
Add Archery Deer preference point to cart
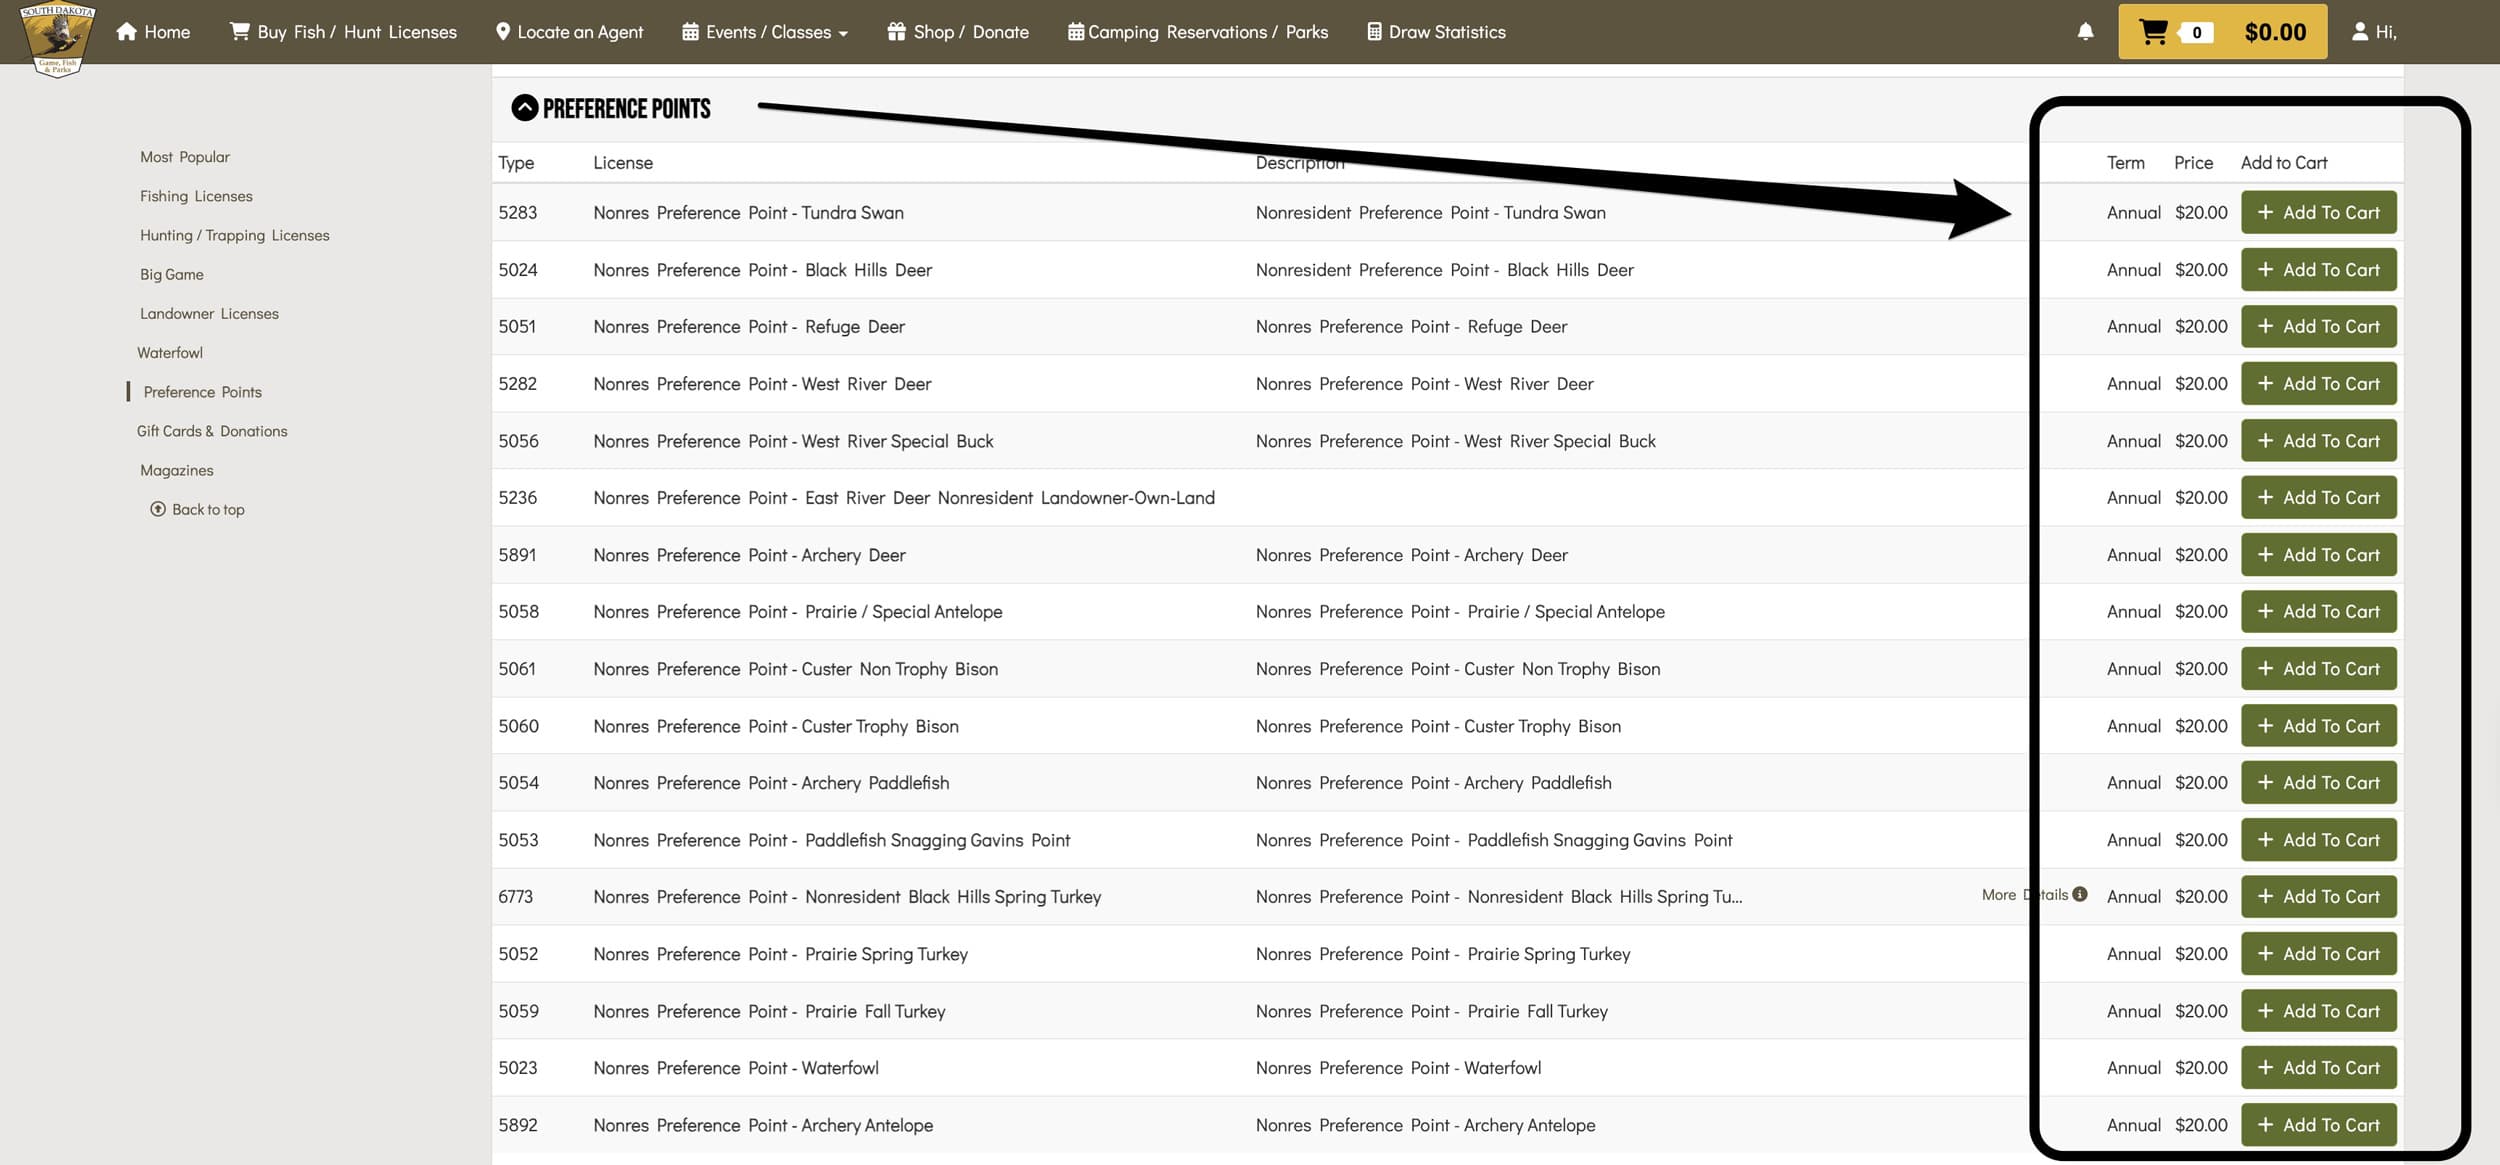coord(2318,554)
